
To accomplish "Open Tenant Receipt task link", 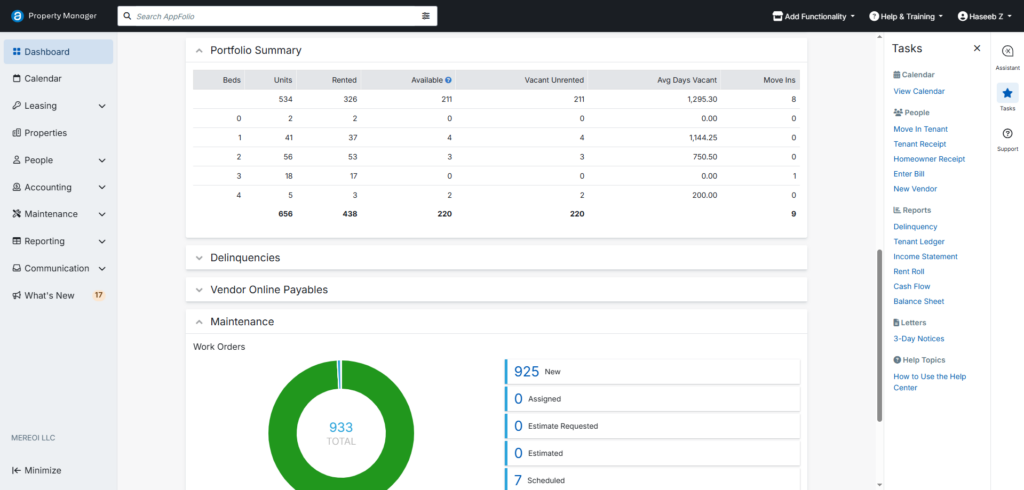I will pos(920,144).
